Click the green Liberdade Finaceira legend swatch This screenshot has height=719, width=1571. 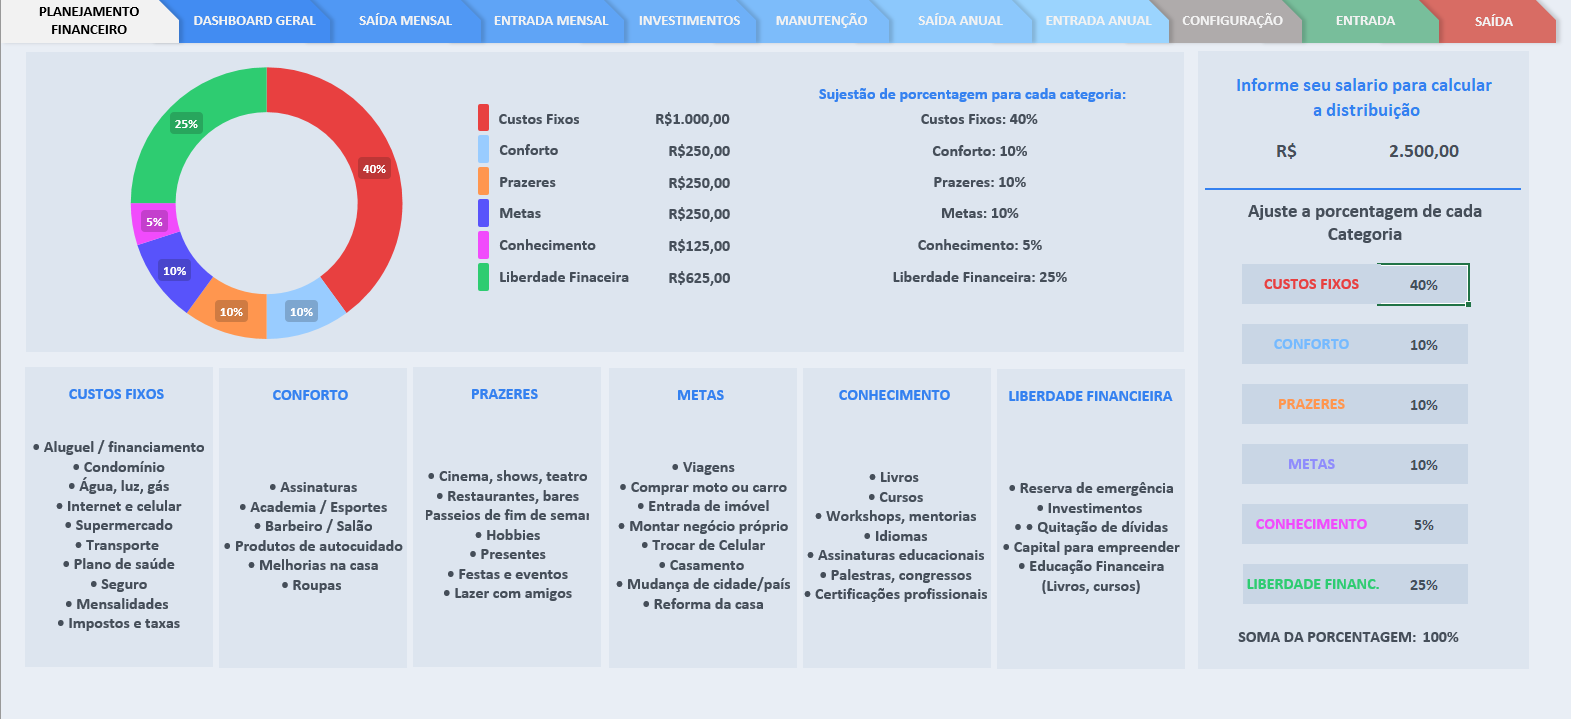tap(483, 277)
